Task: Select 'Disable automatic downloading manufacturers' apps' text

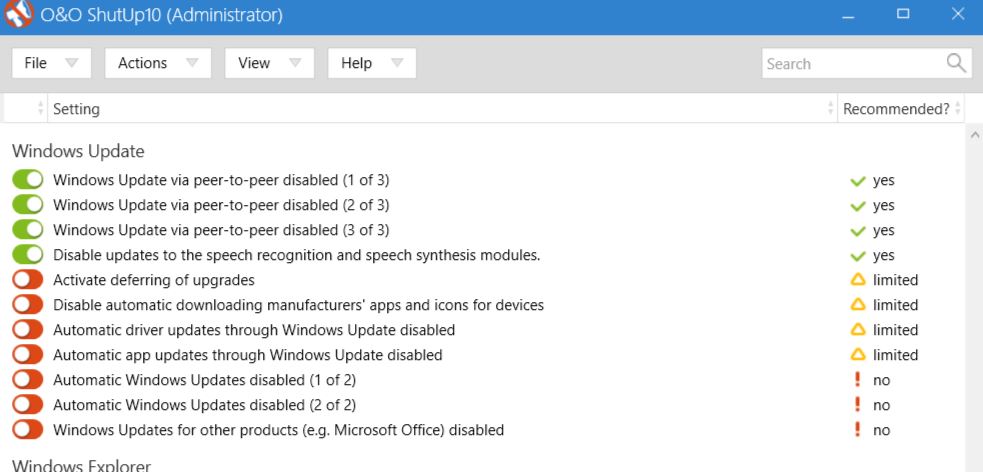Action: click(298, 305)
